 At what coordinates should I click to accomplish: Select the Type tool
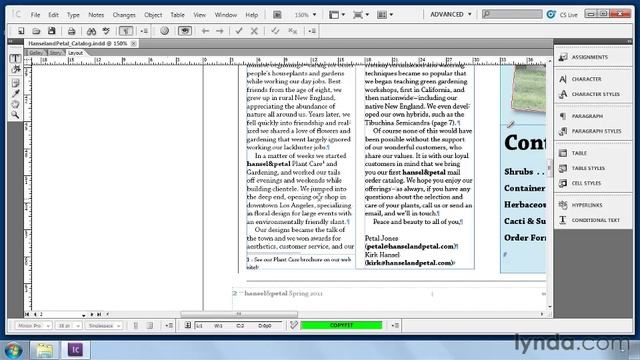point(16,58)
